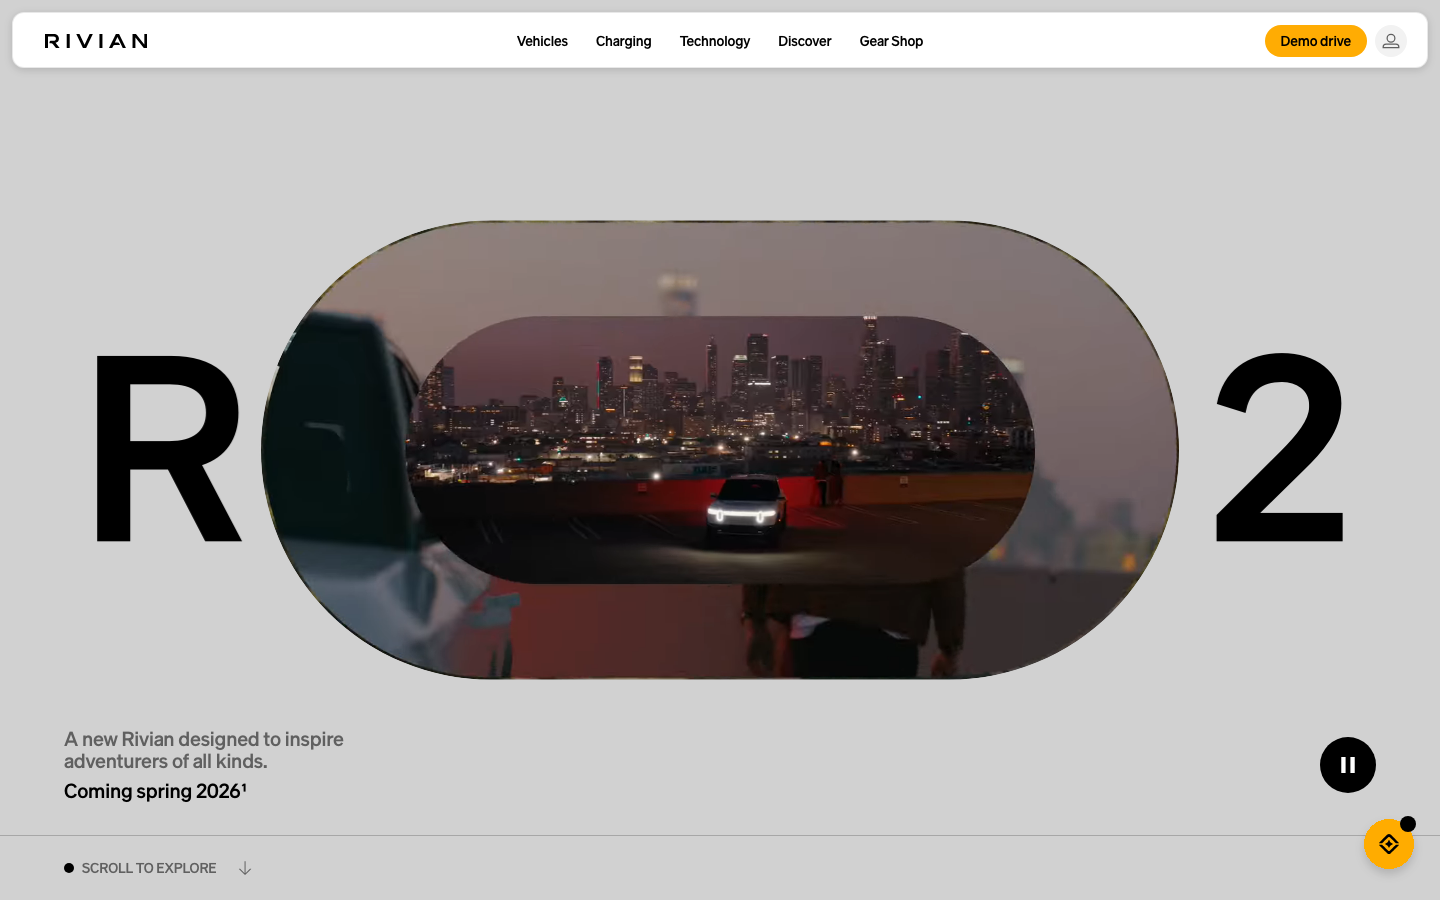Open the Charging menu

(x=623, y=41)
